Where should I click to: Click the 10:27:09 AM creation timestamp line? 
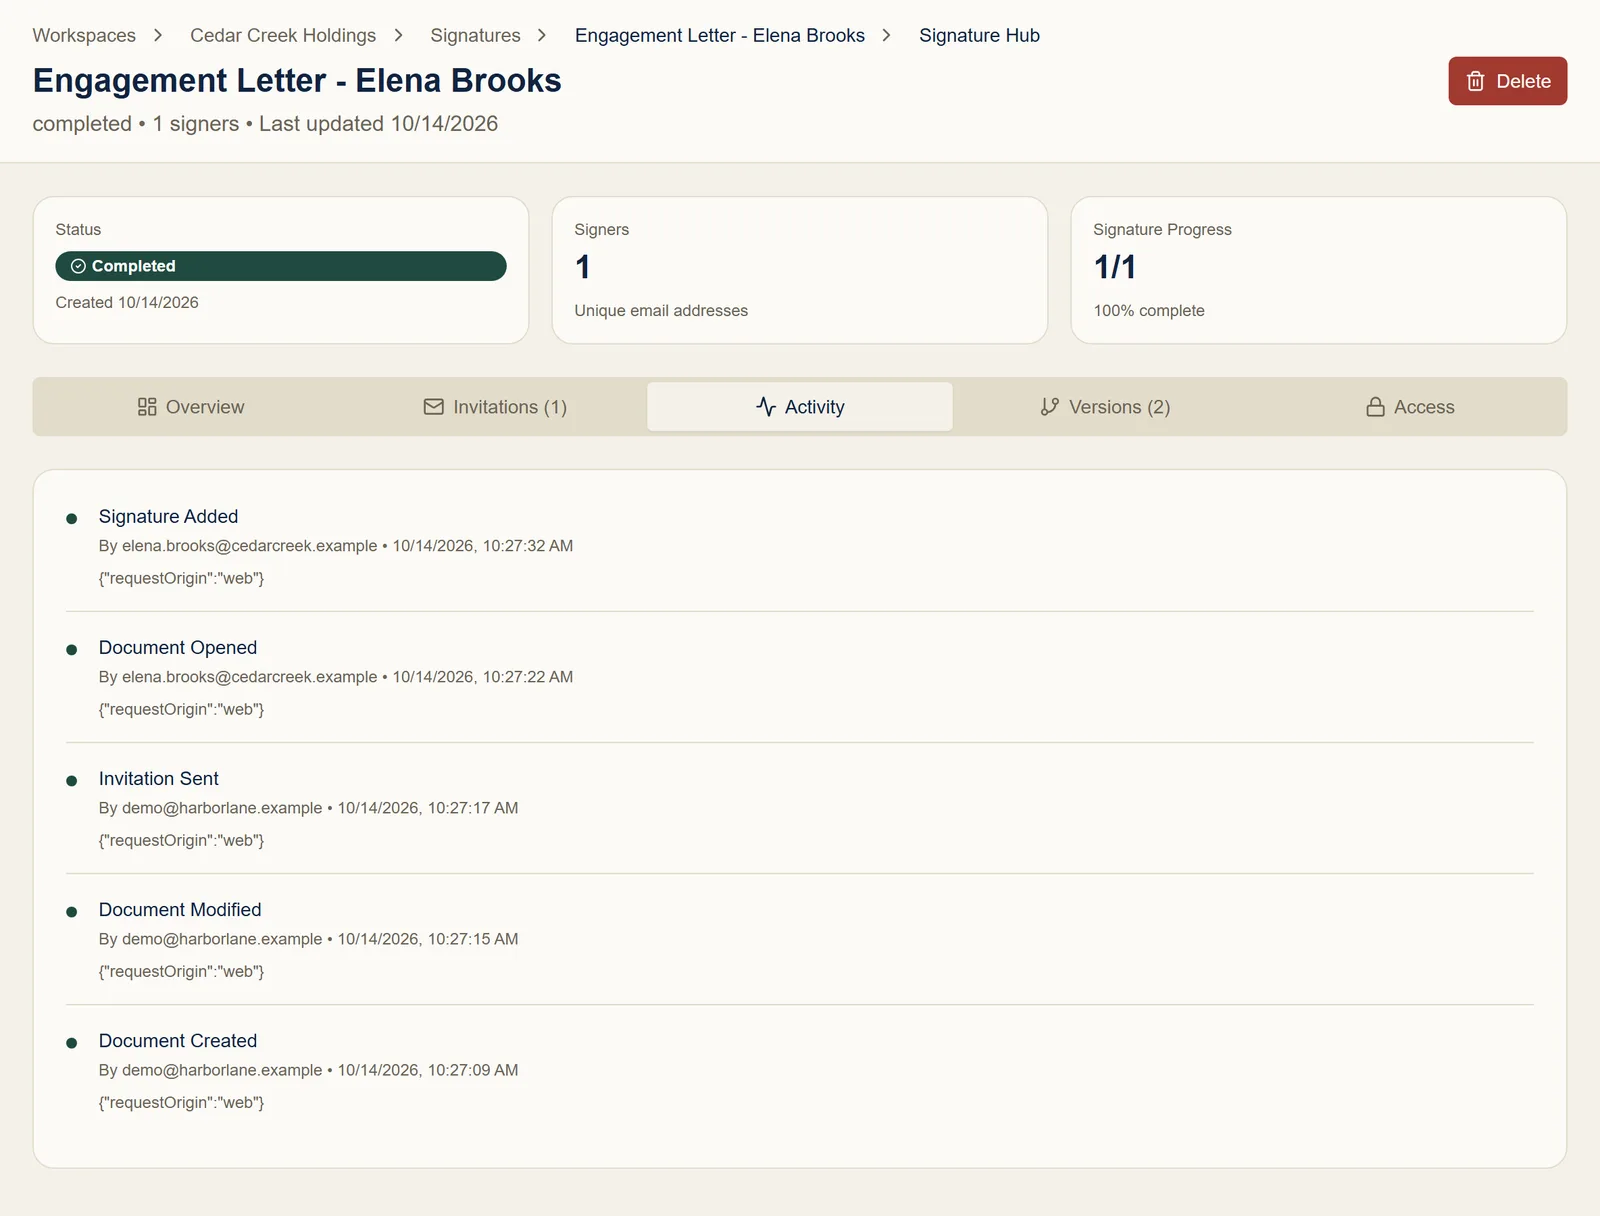tap(309, 1070)
